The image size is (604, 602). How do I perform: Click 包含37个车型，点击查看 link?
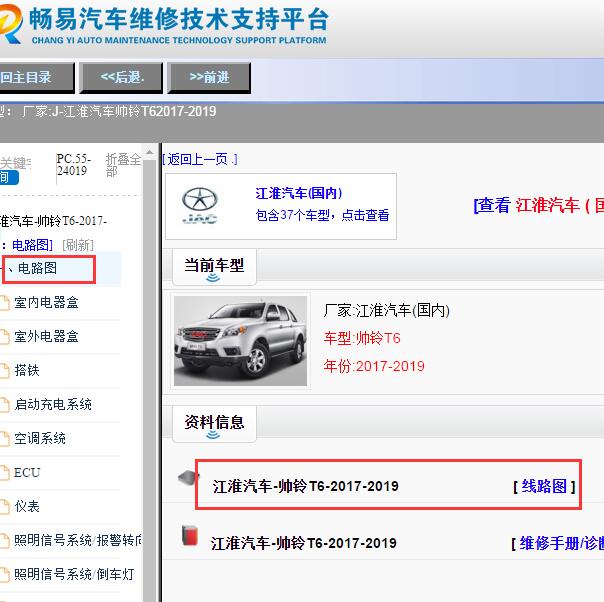pyautogui.click(x=322, y=215)
